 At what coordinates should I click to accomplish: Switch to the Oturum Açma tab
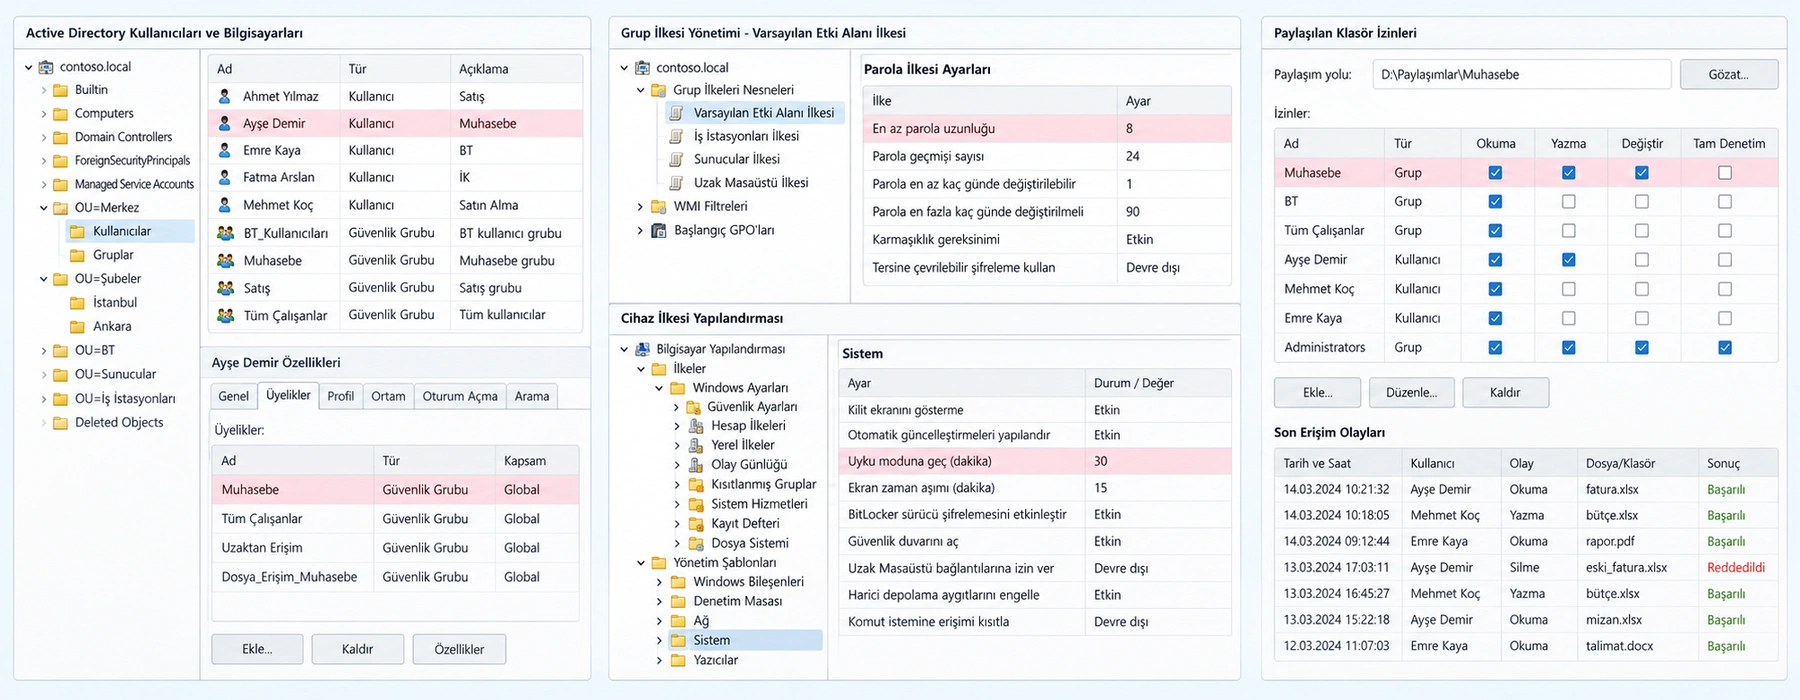pyautogui.click(x=460, y=396)
